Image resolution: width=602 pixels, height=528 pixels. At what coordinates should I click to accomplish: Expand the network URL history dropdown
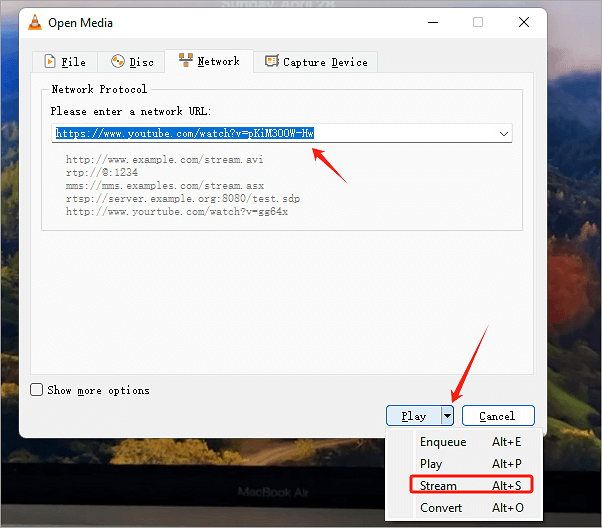pos(503,133)
